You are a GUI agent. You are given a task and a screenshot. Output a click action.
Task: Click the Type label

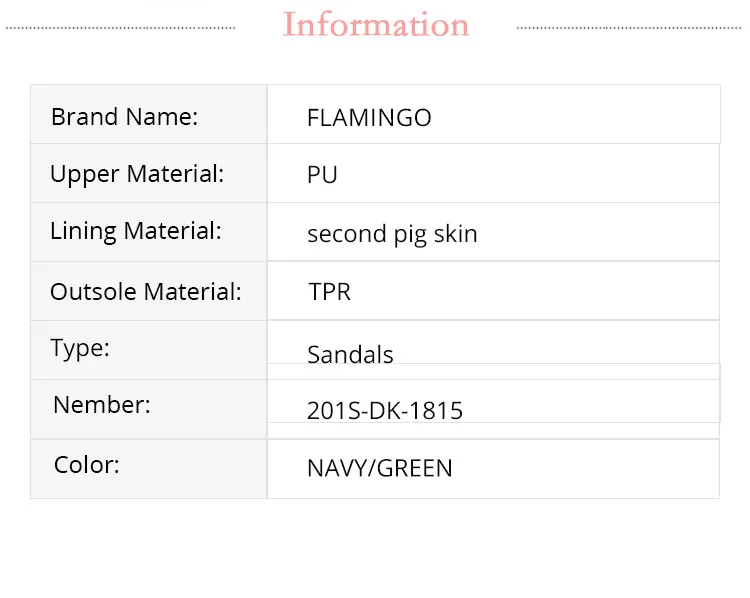pyautogui.click(x=80, y=348)
